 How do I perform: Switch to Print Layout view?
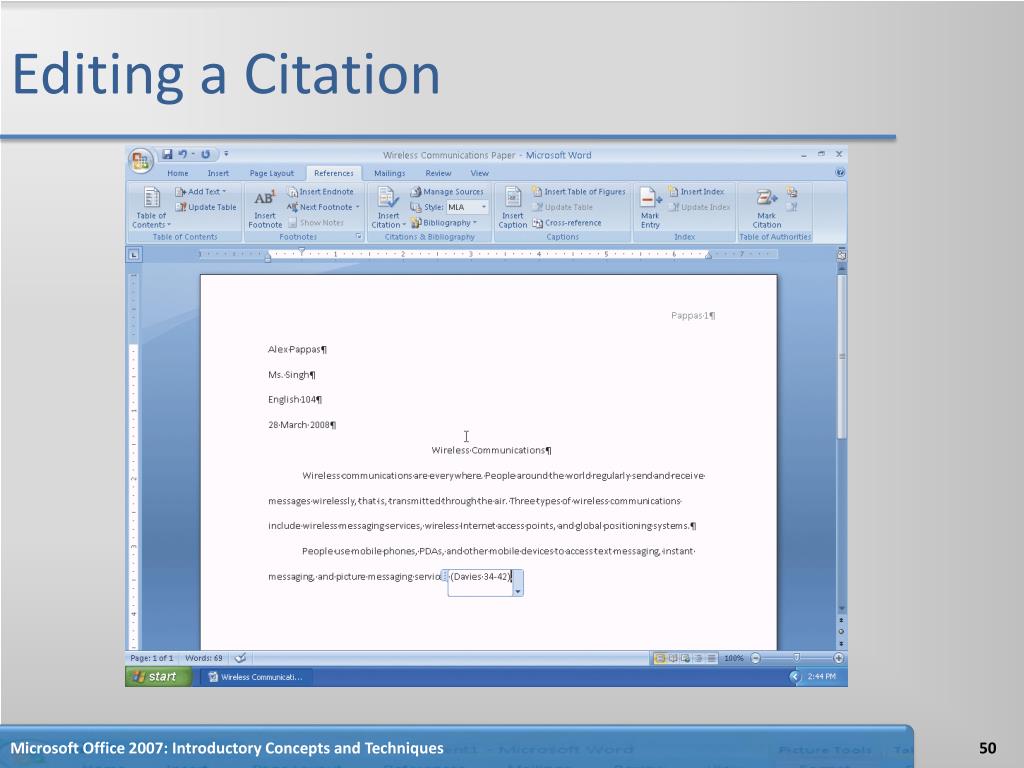coord(660,658)
